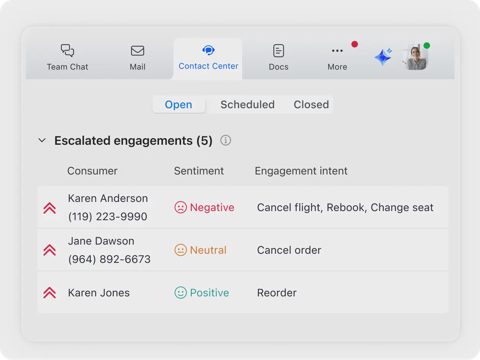Switch to the Closed engagements filter
This screenshot has height=360, width=480.
[311, 105]
